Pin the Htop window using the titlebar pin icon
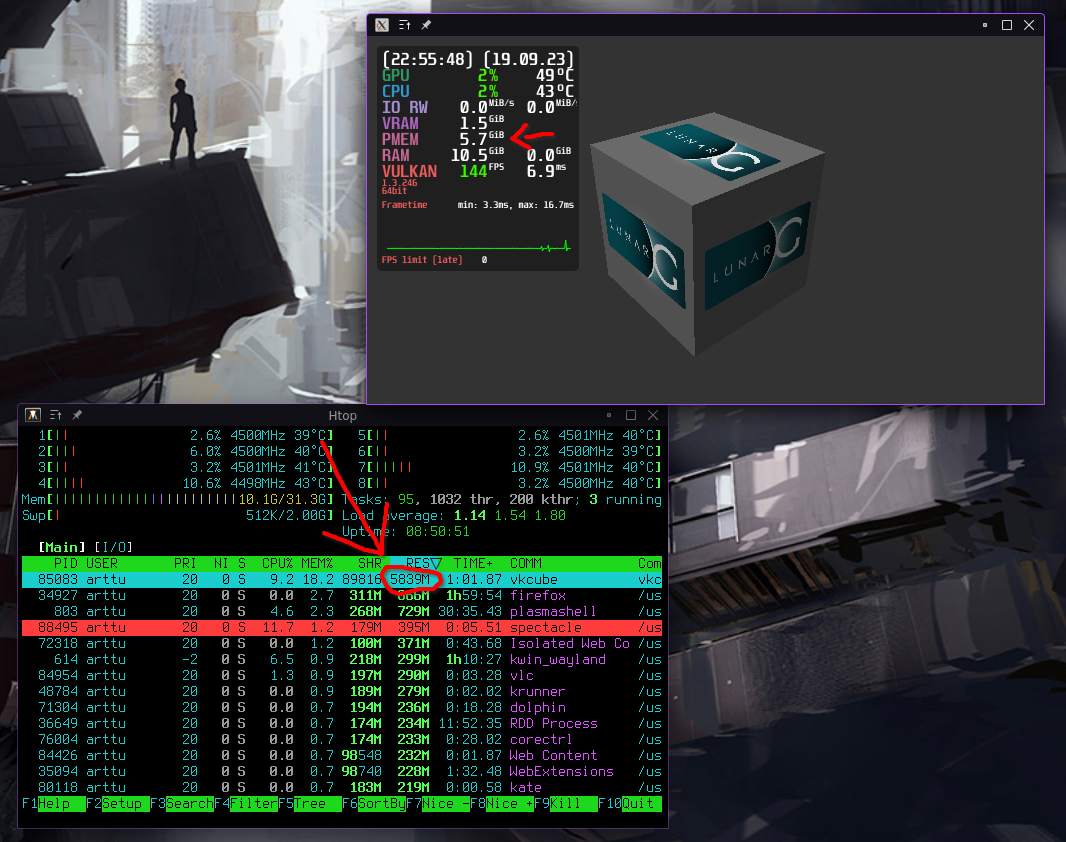 tap(75, 414)
